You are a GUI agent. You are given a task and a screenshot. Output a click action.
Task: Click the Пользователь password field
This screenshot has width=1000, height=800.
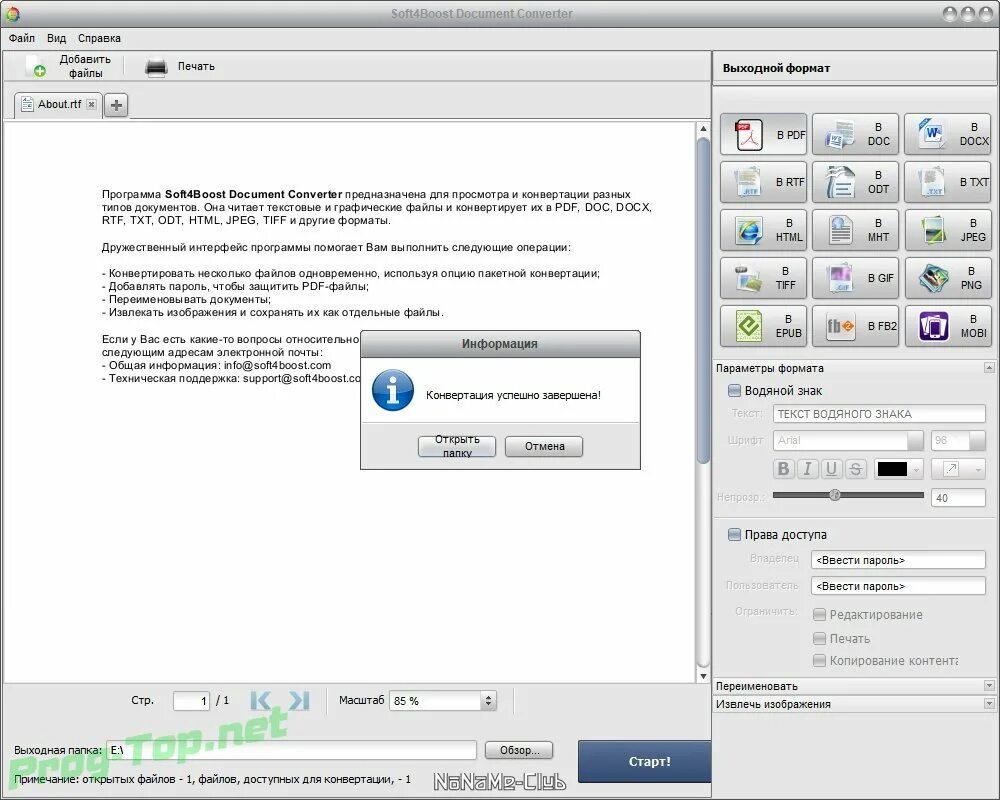click(899, 586)
